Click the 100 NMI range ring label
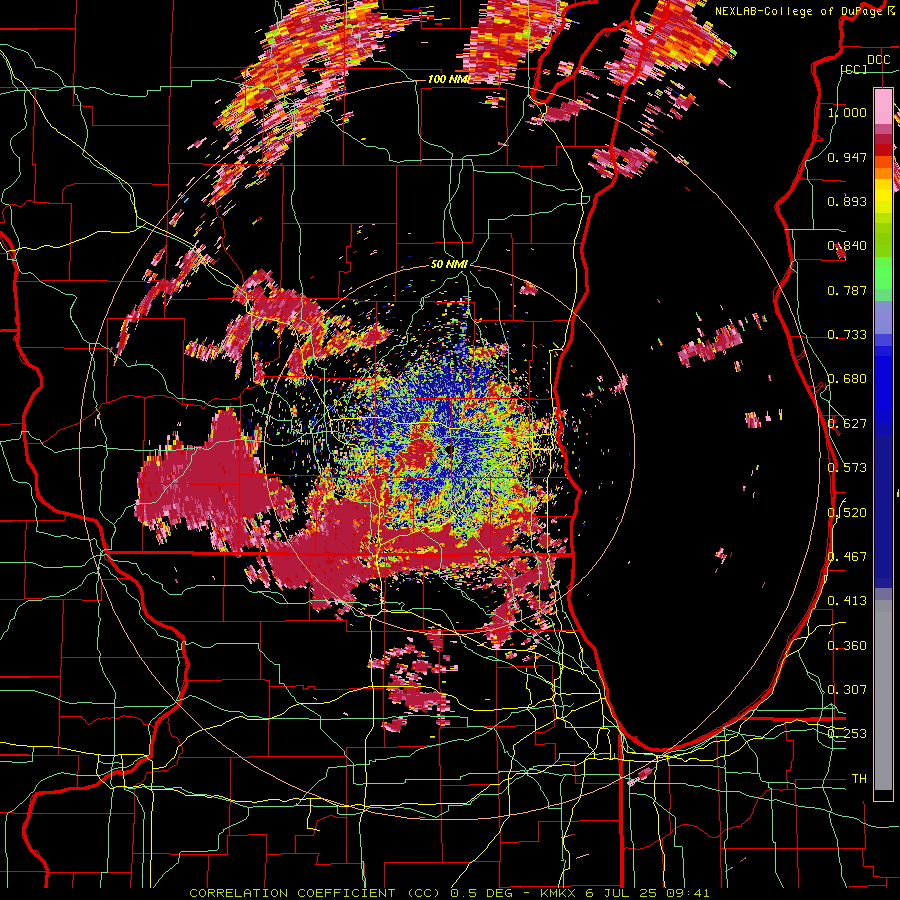 (448, 79)
